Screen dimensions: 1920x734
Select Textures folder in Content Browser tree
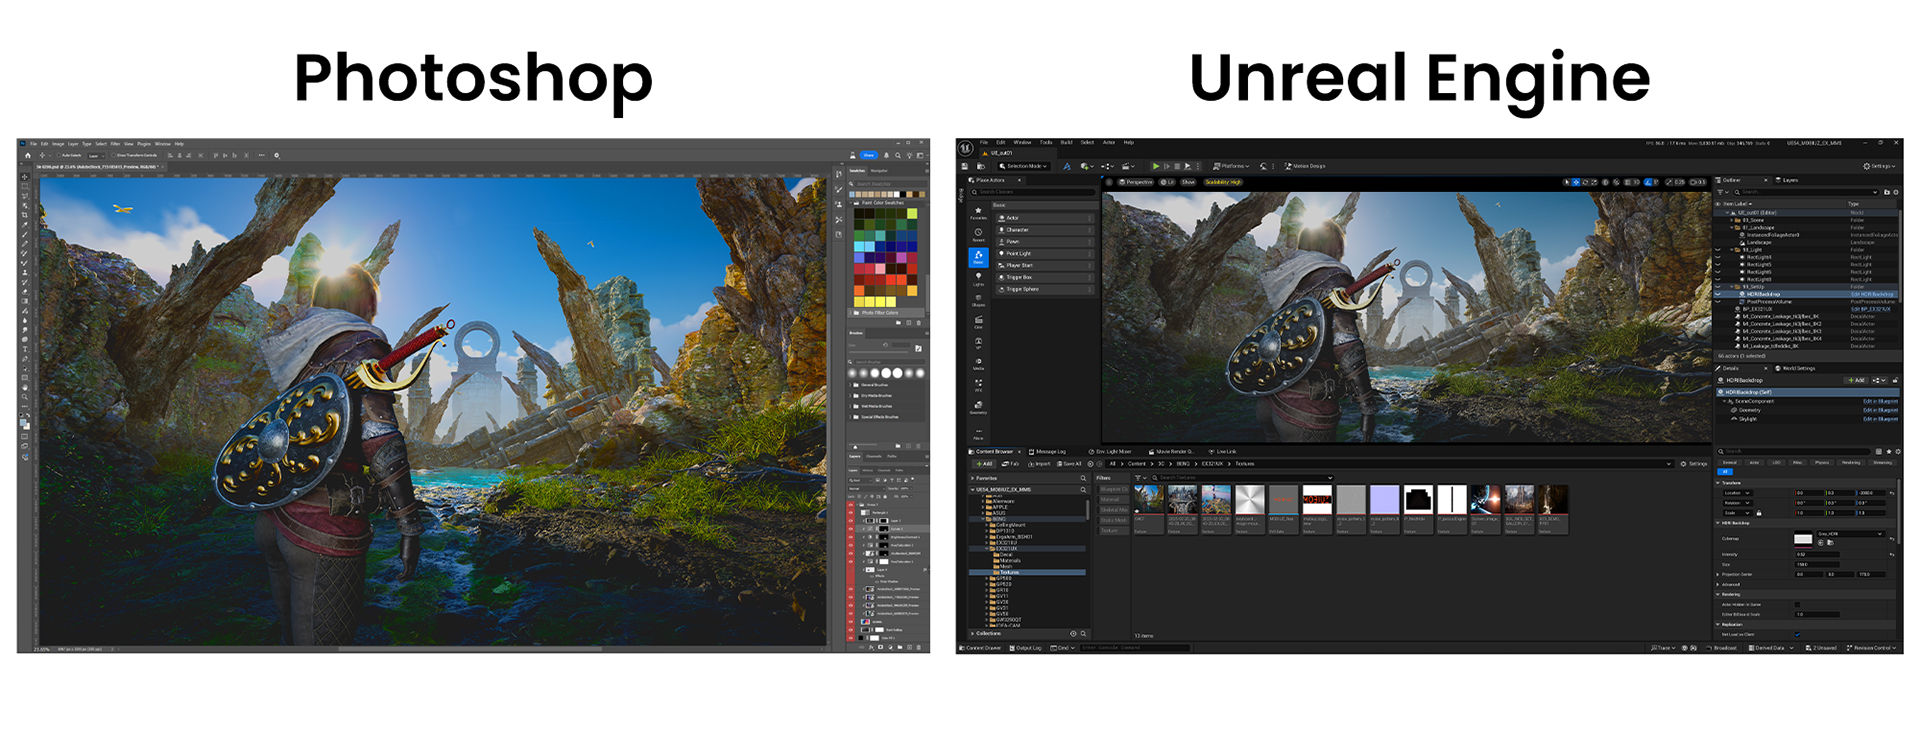pyautogui.click(x=1027, y=572)
